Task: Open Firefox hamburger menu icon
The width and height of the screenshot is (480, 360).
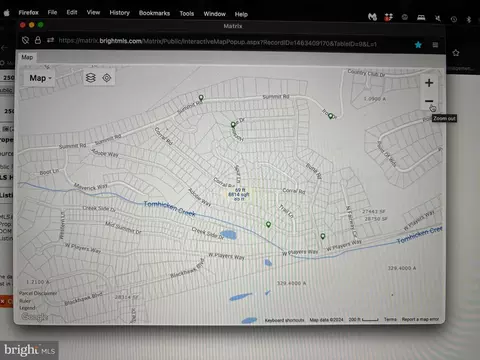Action: tap(435, 45)
